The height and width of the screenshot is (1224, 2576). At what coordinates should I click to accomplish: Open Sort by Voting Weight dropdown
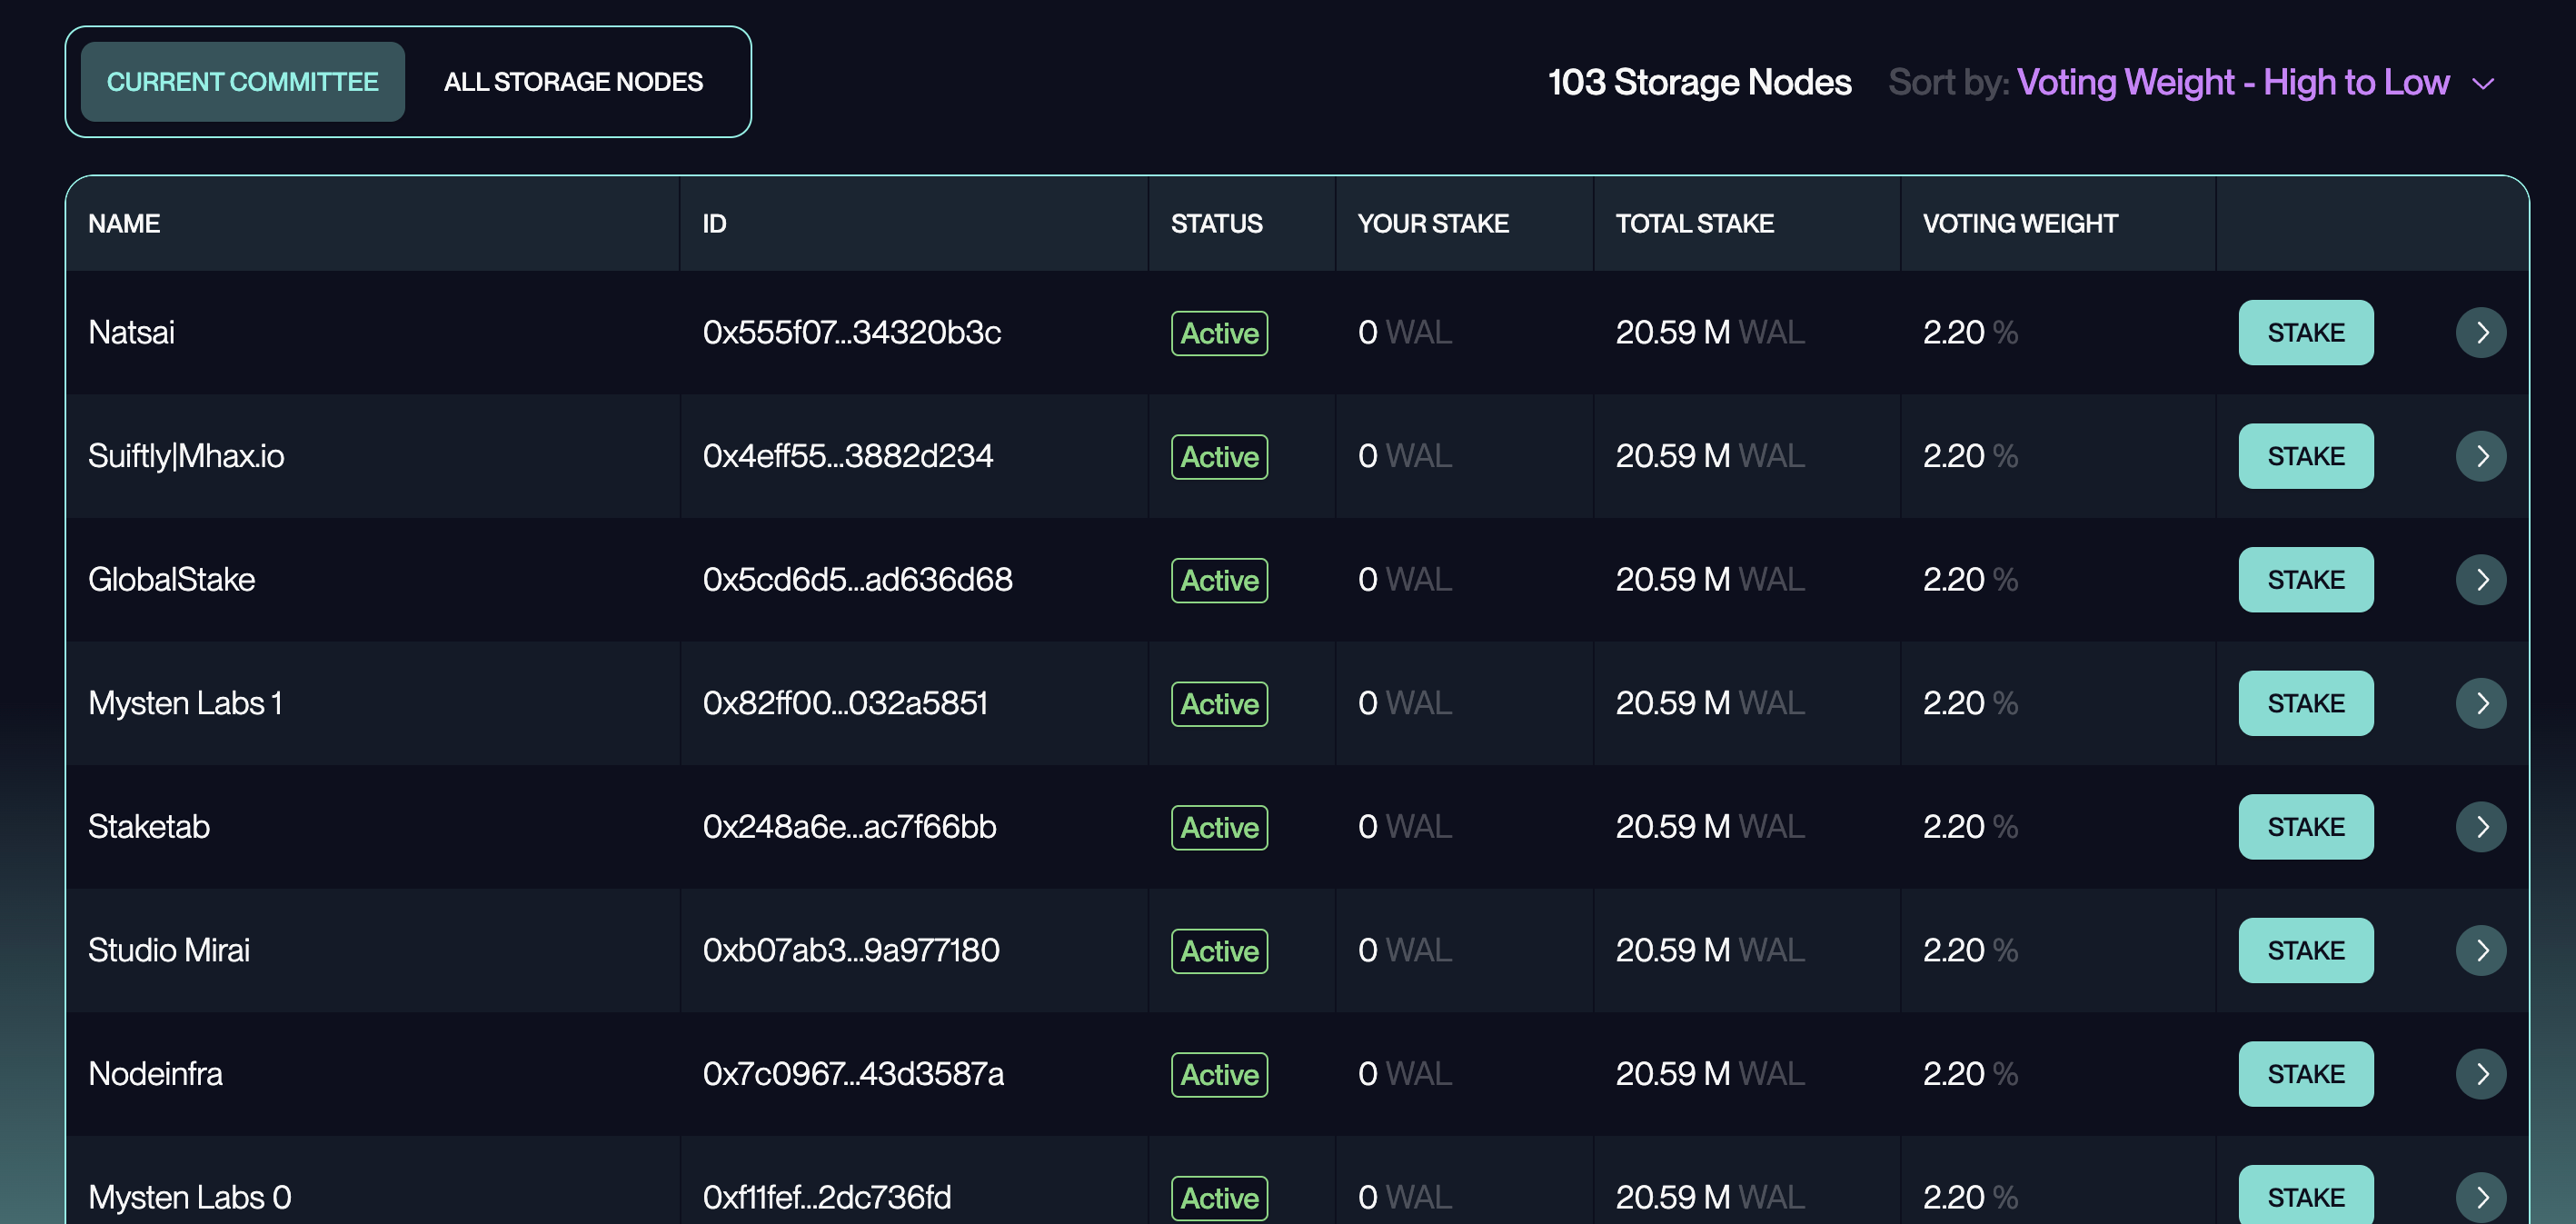(2232, 82)
